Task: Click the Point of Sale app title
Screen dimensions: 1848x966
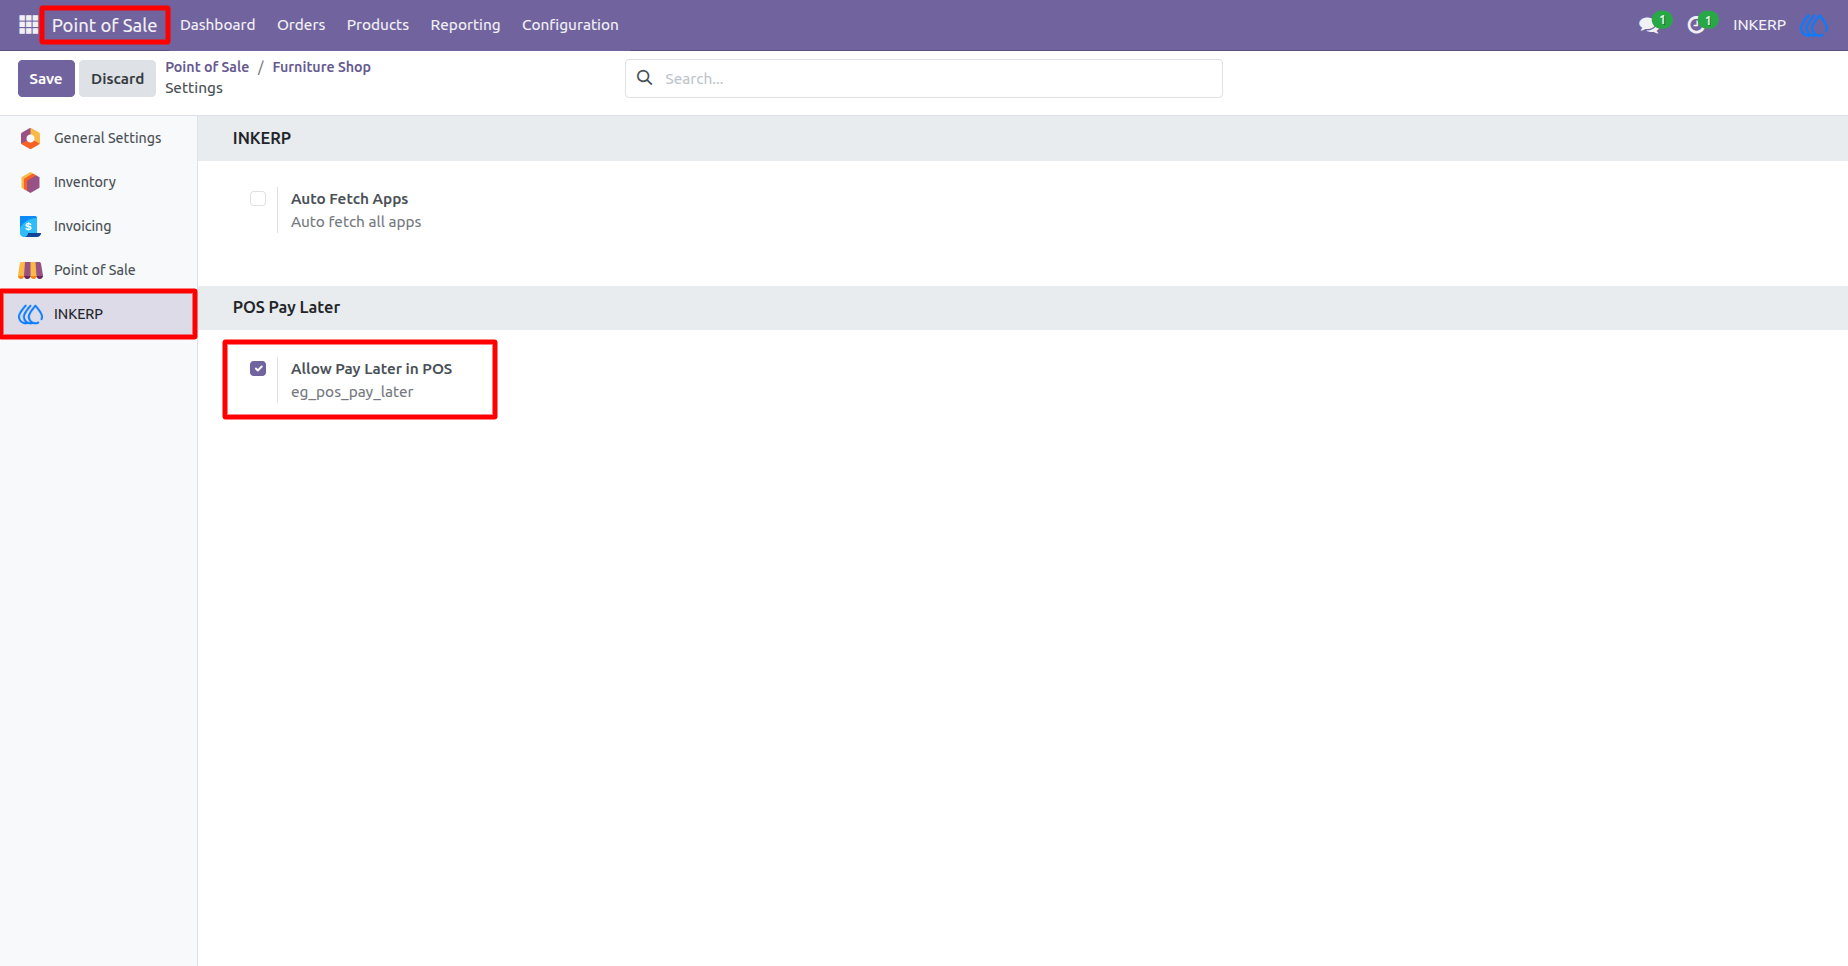Action: coord(105,25)
